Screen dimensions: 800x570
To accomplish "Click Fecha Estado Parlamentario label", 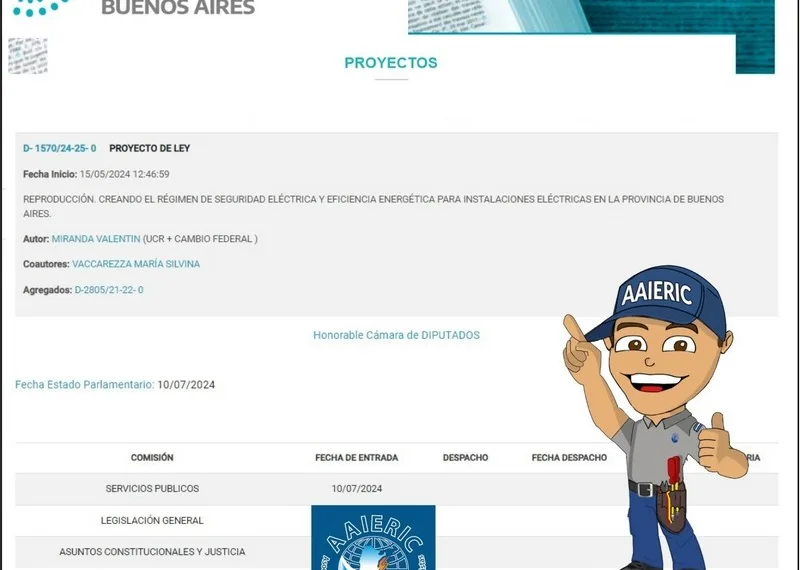I will 84,385.
